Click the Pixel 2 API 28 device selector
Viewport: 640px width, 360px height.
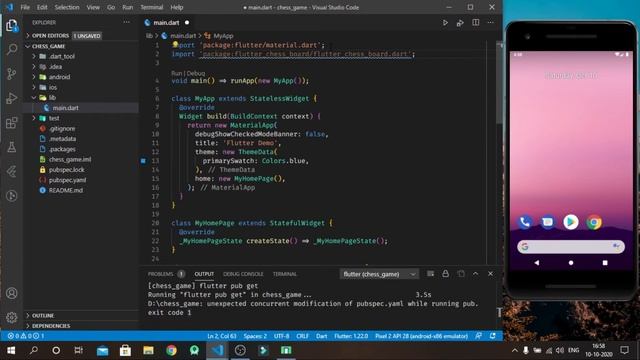point(421,336)
